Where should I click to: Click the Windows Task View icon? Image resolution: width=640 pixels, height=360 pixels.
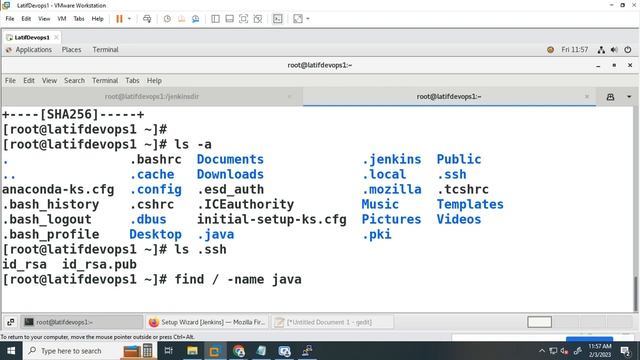click(x=168, y=351)
